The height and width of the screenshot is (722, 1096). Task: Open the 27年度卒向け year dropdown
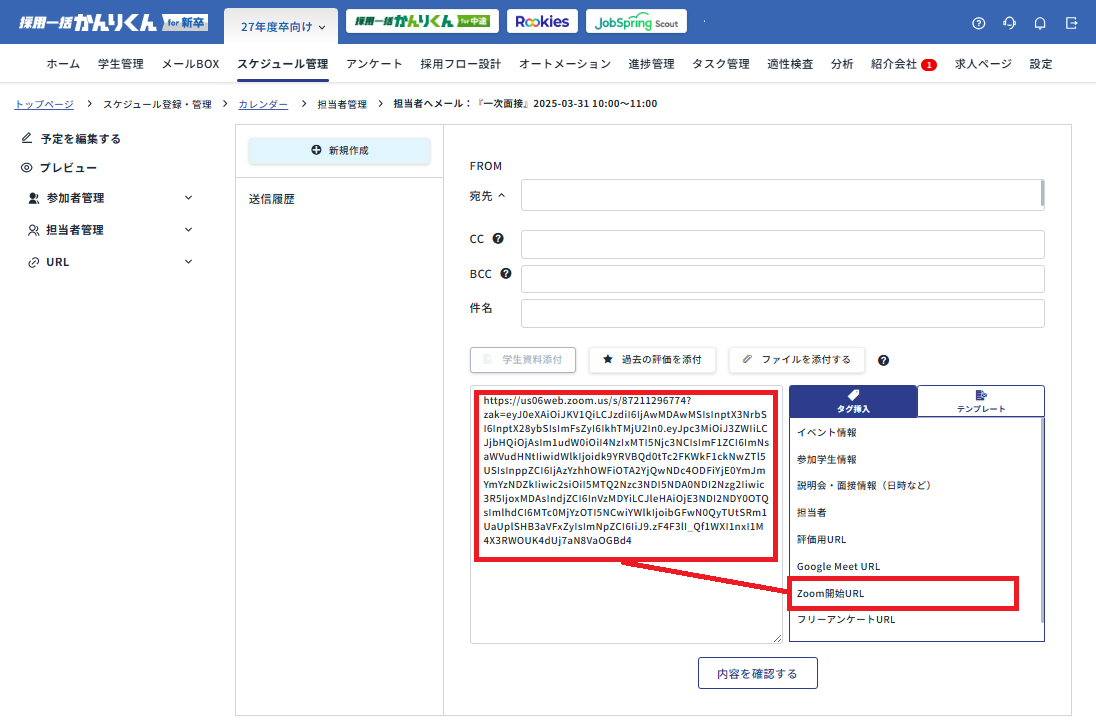283,27
